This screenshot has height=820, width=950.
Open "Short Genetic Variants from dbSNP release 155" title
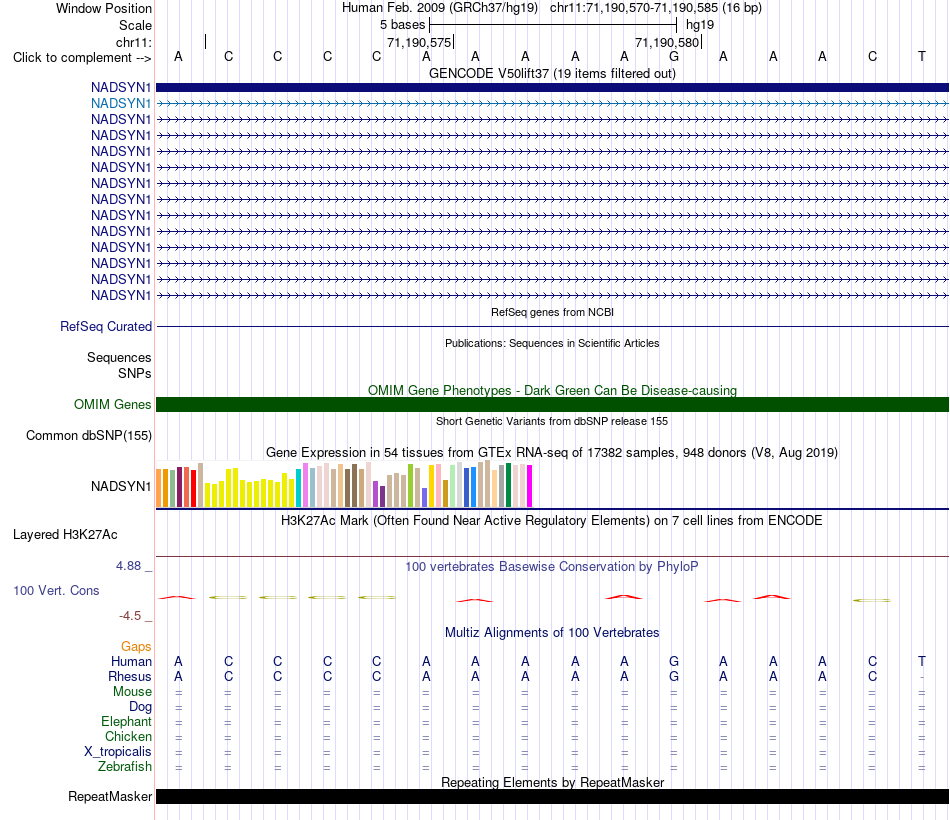pos(552,421)
